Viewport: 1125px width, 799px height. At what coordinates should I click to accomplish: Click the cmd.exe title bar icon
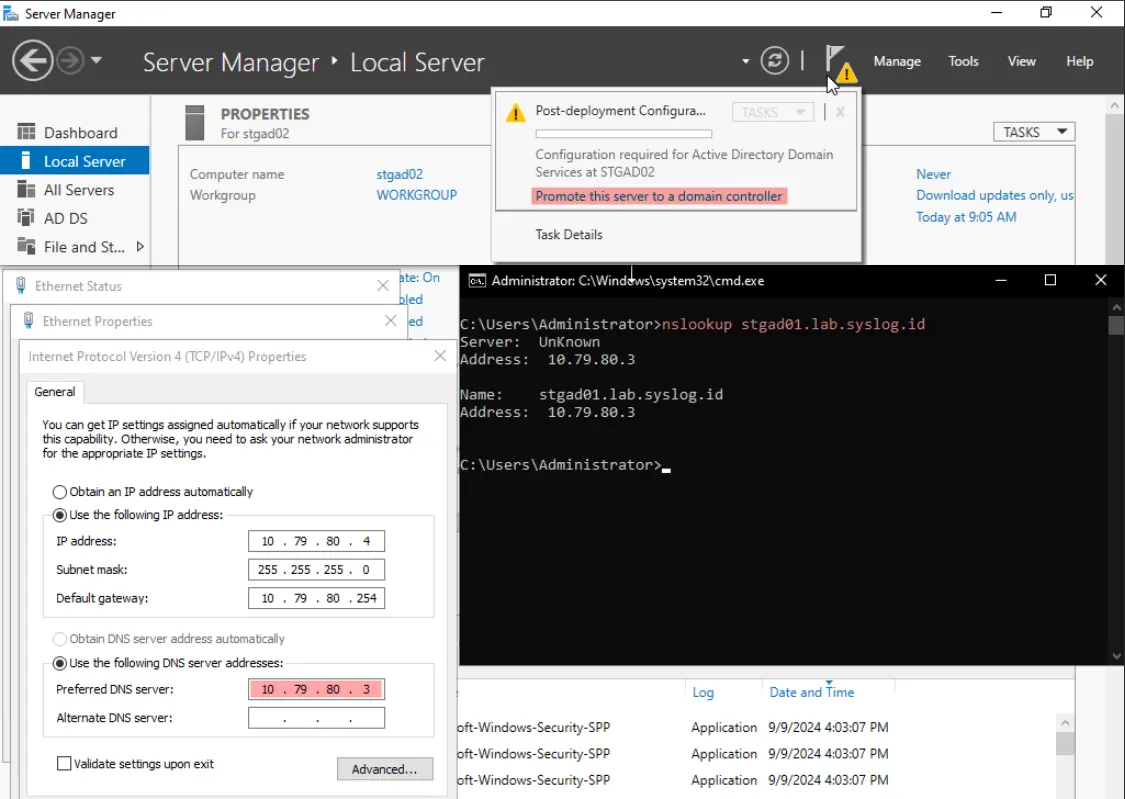(477, 280)
